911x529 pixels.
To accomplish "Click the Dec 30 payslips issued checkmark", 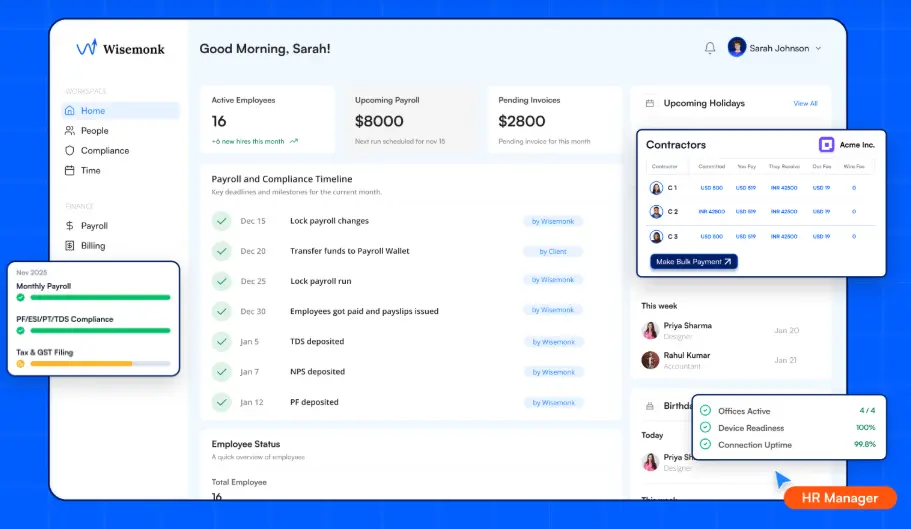I will 221,311.
